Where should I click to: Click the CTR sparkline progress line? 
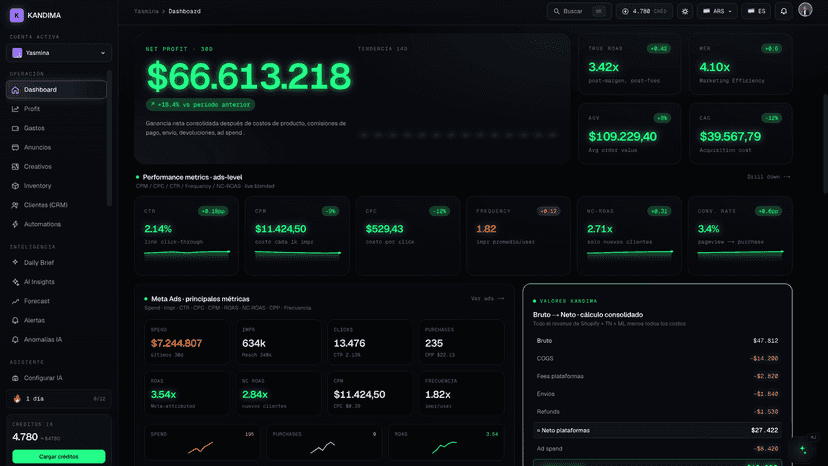(187, 253)
